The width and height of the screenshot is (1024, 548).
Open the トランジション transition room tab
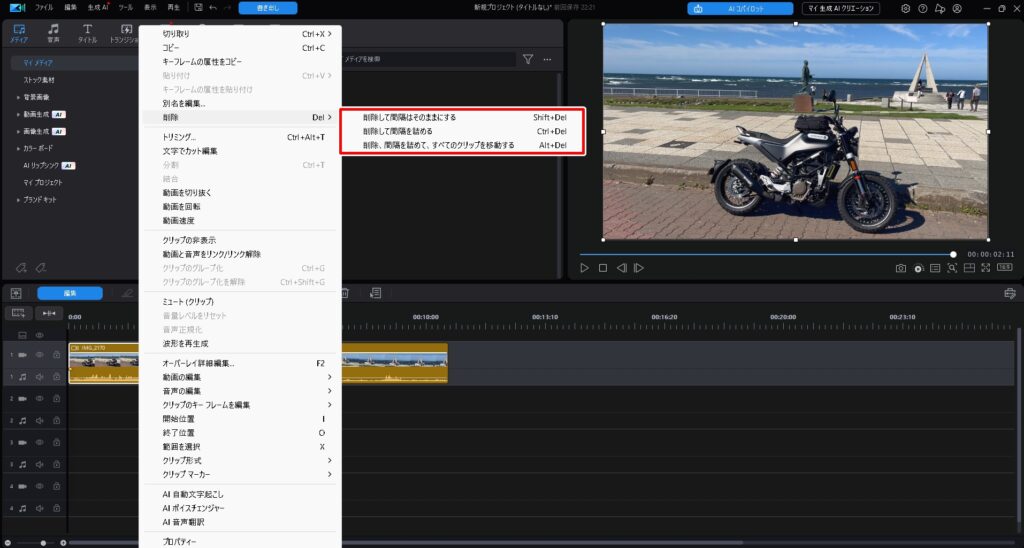125,33
